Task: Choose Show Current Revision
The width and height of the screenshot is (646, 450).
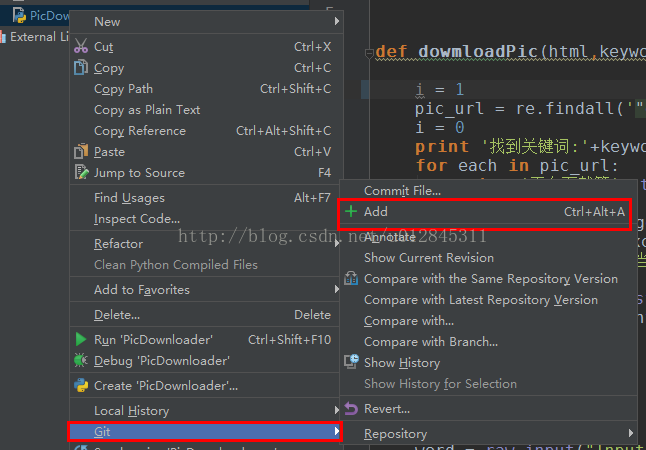Action: 489,258
